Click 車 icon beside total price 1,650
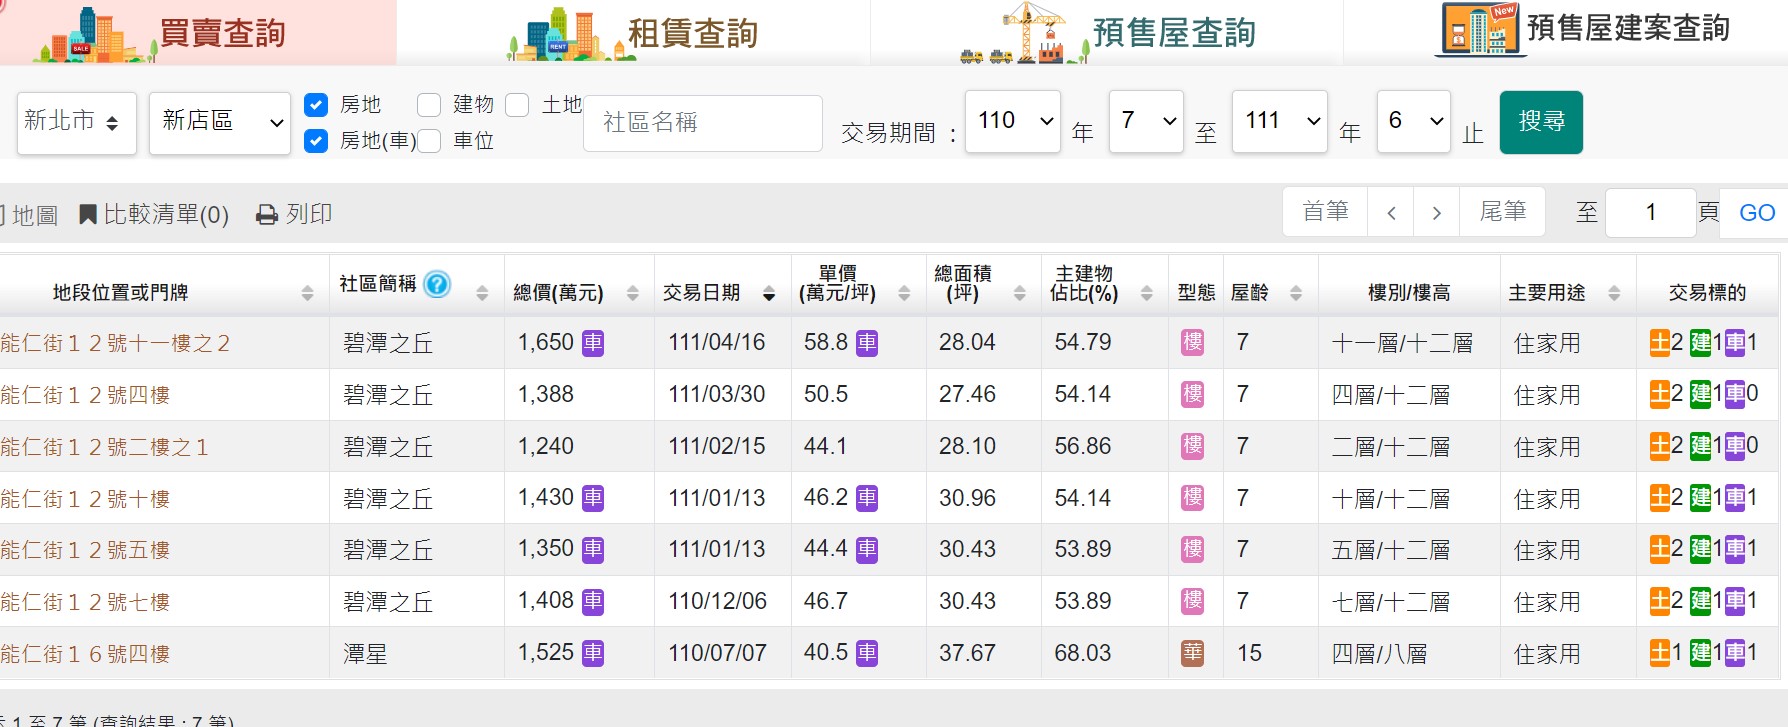 pos(593,343)
